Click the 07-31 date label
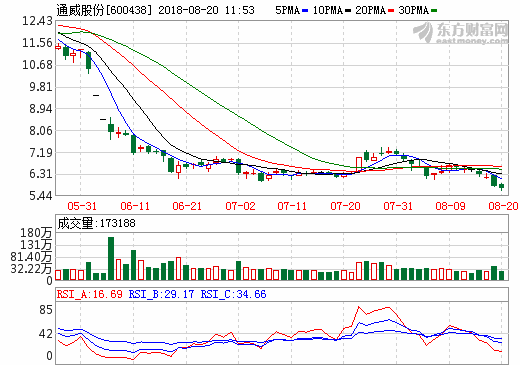 tap(398, 206)
